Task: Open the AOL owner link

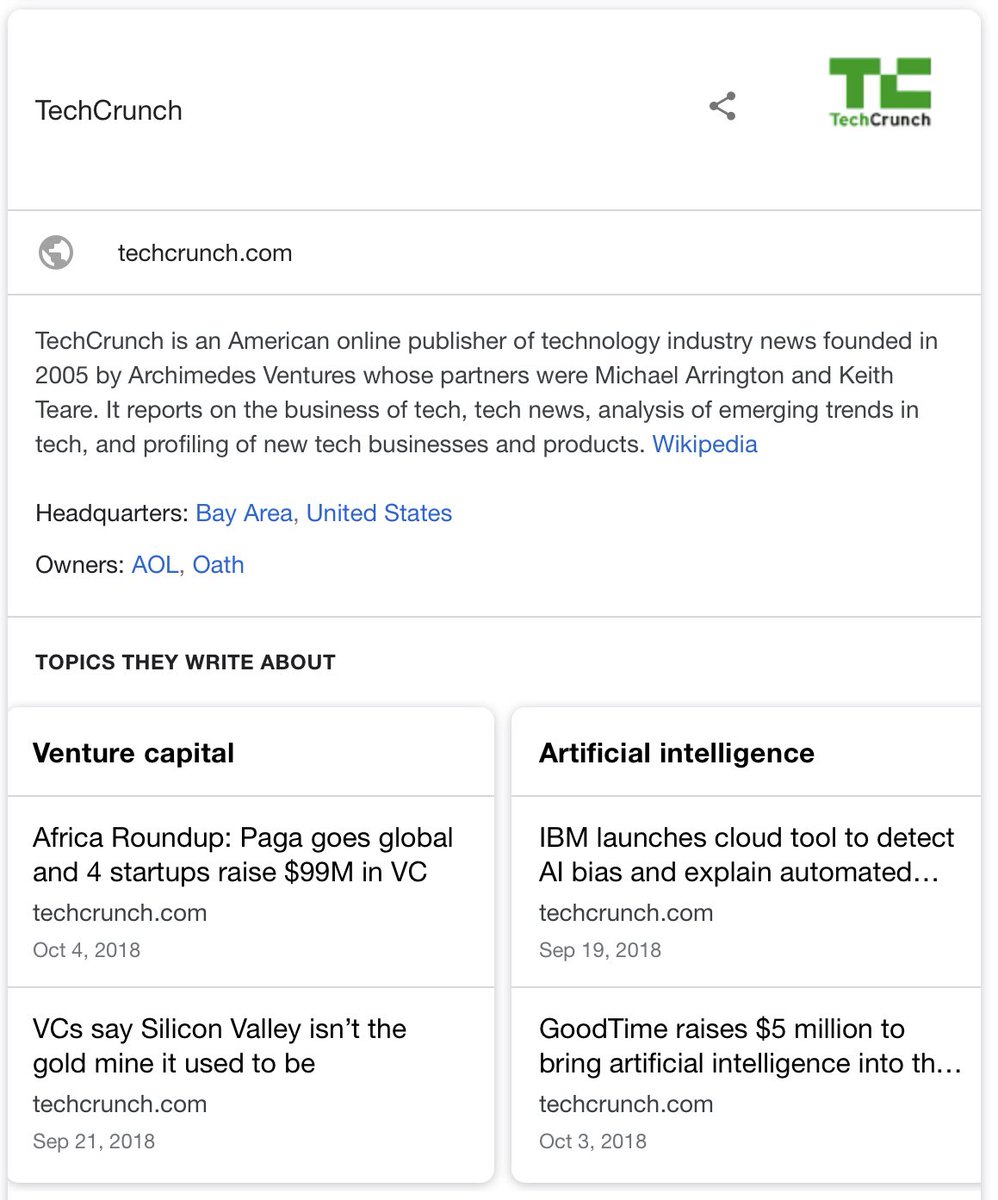Action: tap(155, 565)
